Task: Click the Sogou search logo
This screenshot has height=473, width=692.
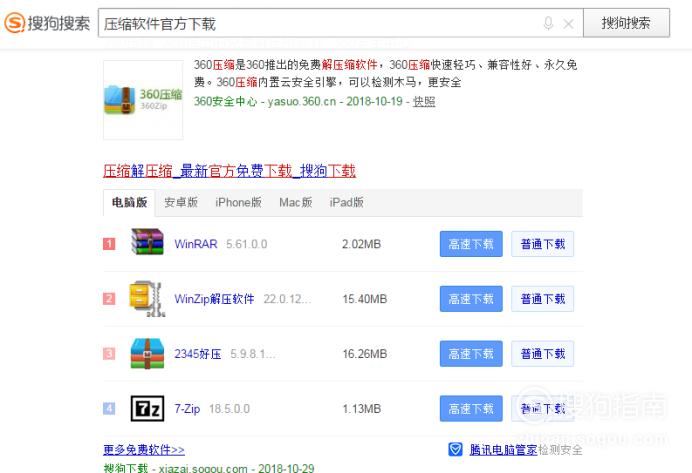Action: [x=47, y=23]
